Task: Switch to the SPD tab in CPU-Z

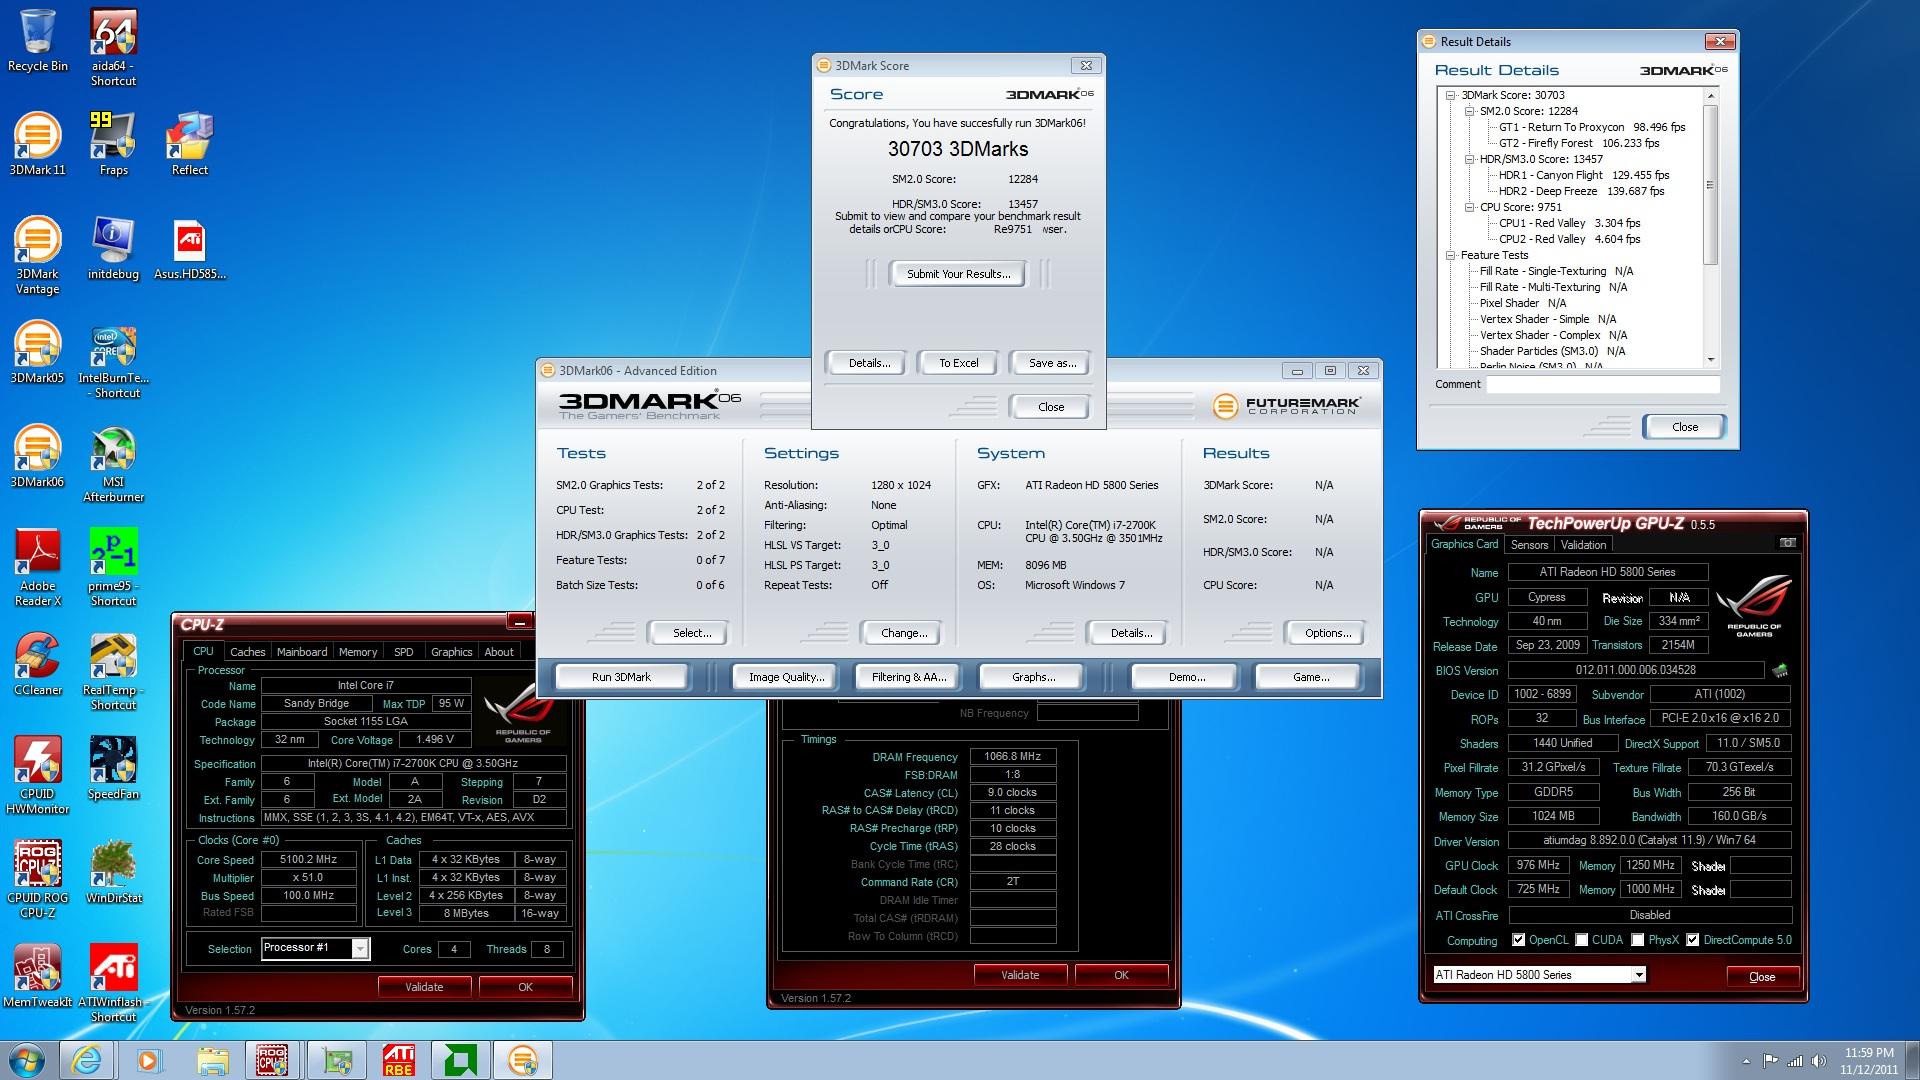Action: [x=403, y=651]
